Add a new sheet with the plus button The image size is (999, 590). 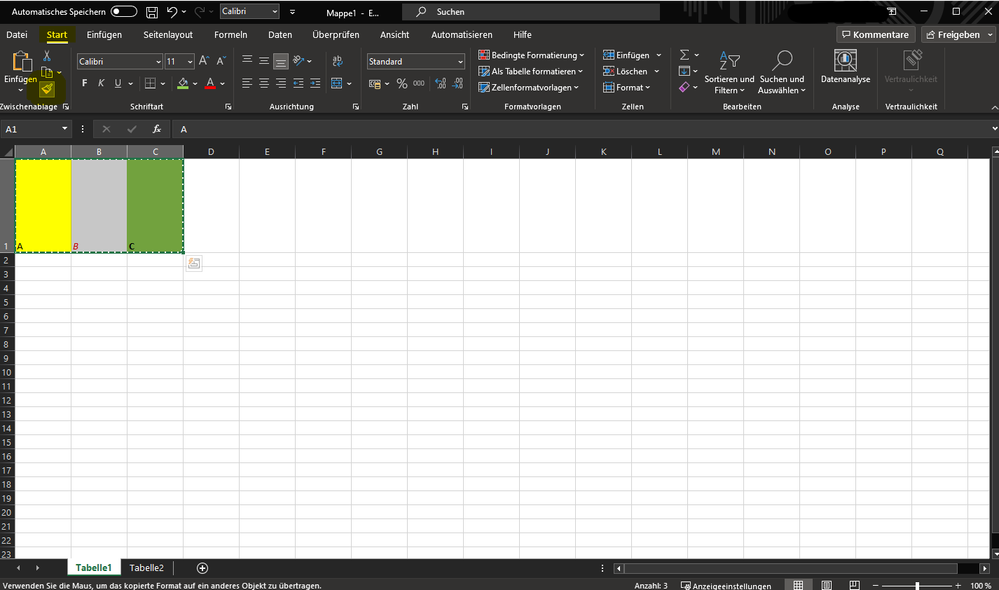(x=202, y=568)
